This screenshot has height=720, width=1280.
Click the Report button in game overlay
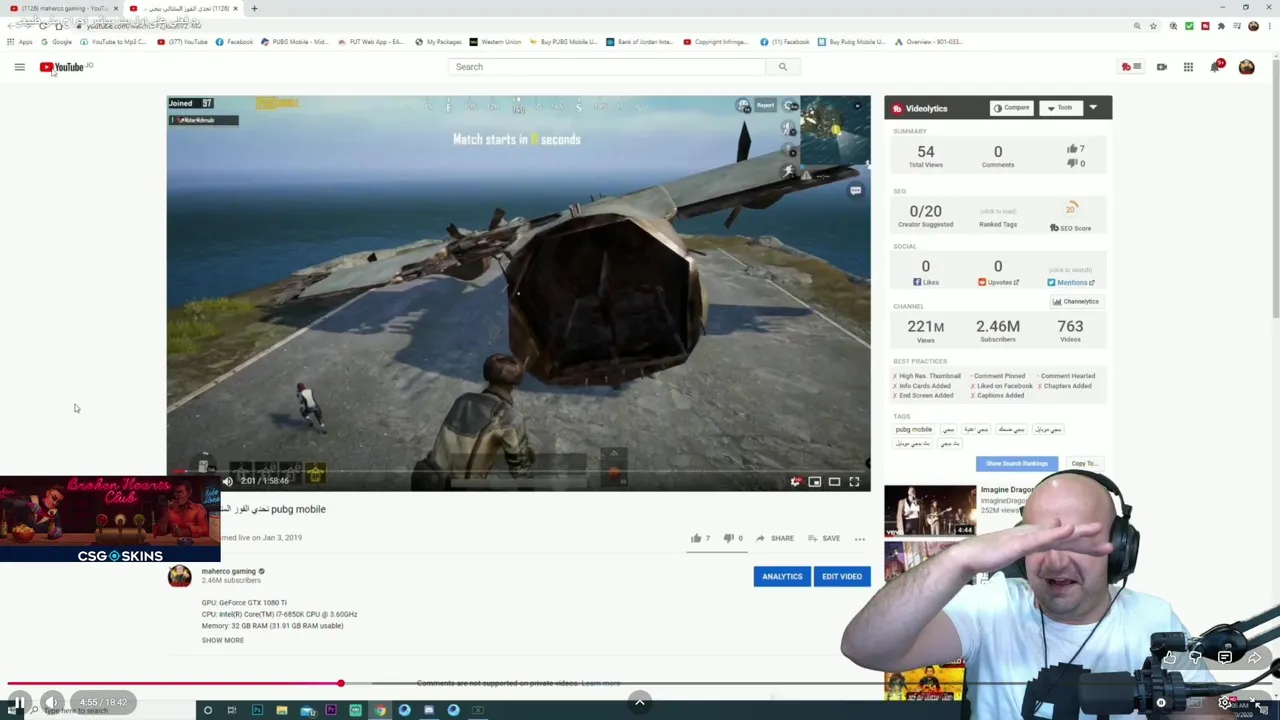765,105
